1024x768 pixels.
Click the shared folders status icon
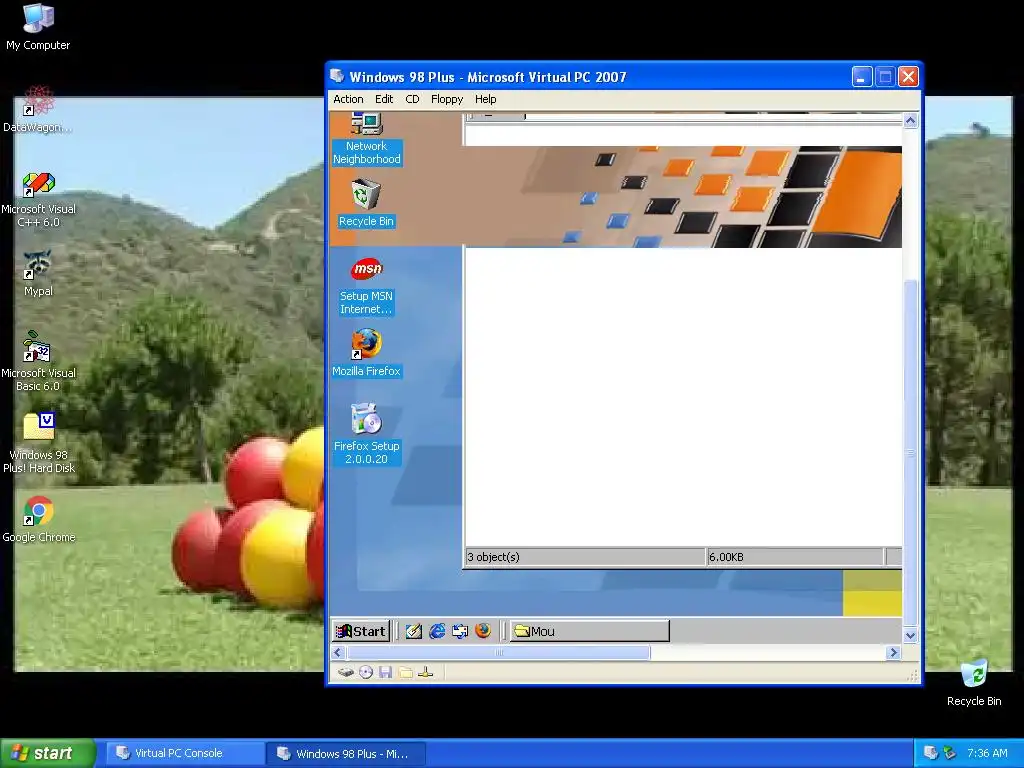(406, 672)
